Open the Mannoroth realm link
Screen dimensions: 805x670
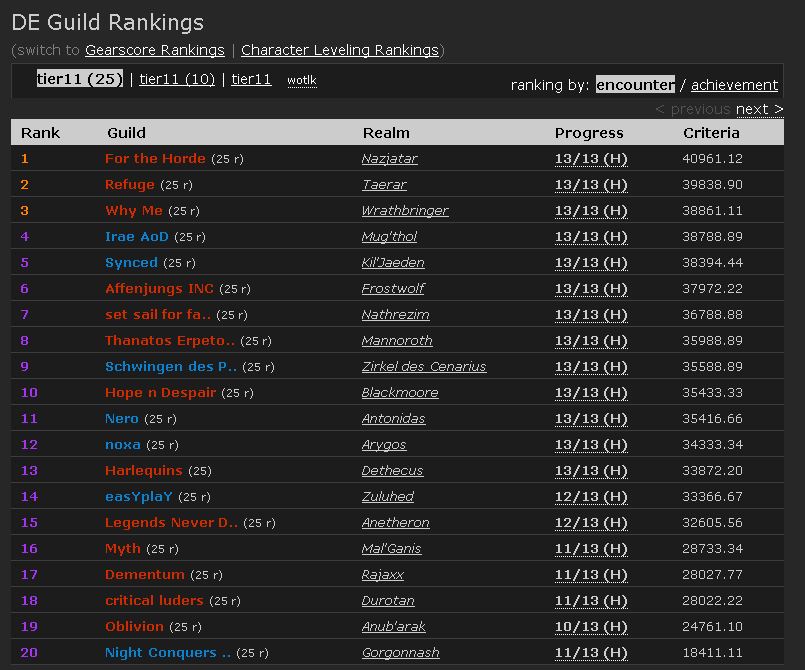point(397,341)
